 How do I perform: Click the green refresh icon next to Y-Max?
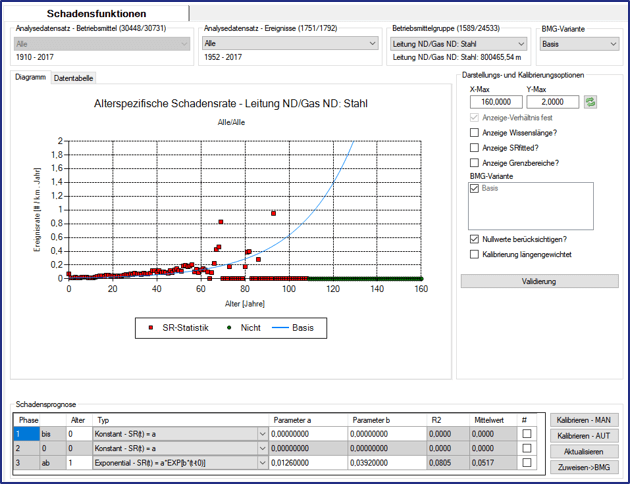pos(590,102)
